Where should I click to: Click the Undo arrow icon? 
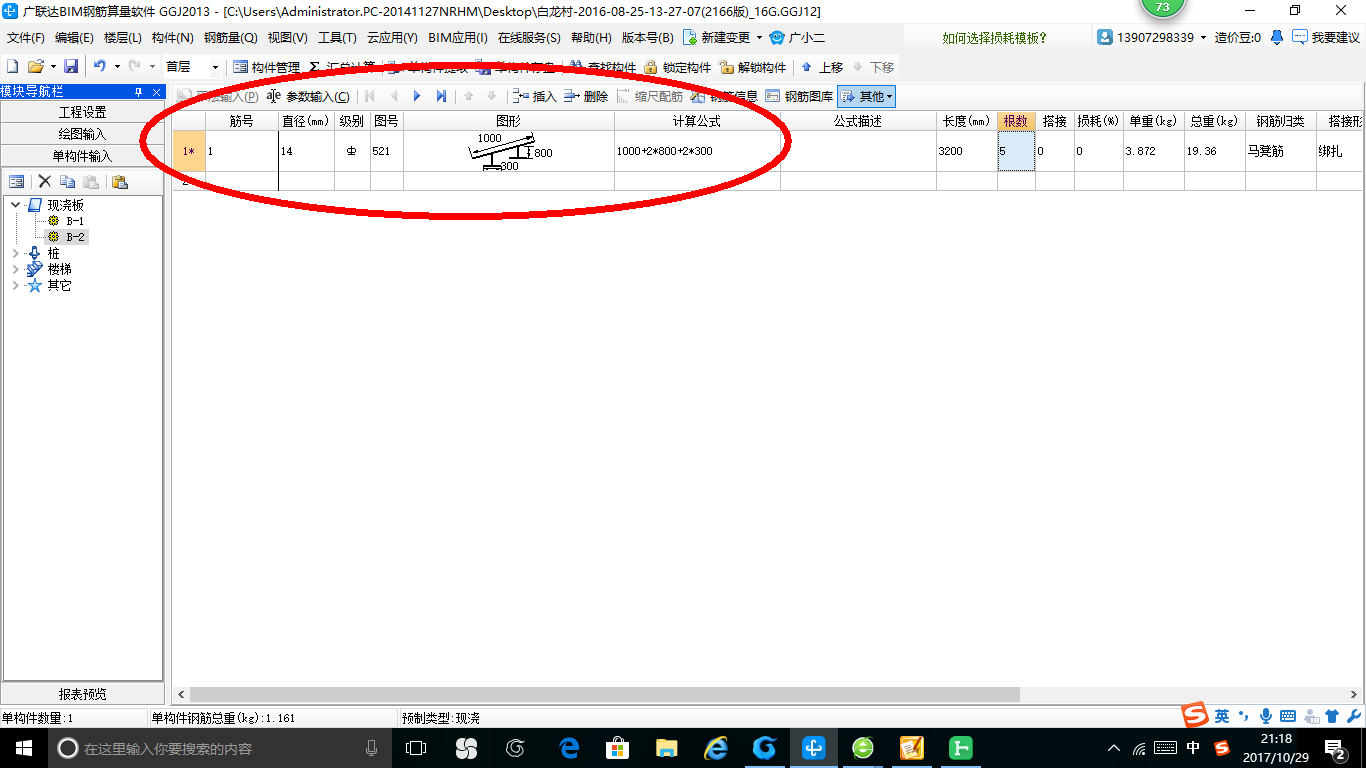click(99, 67)
